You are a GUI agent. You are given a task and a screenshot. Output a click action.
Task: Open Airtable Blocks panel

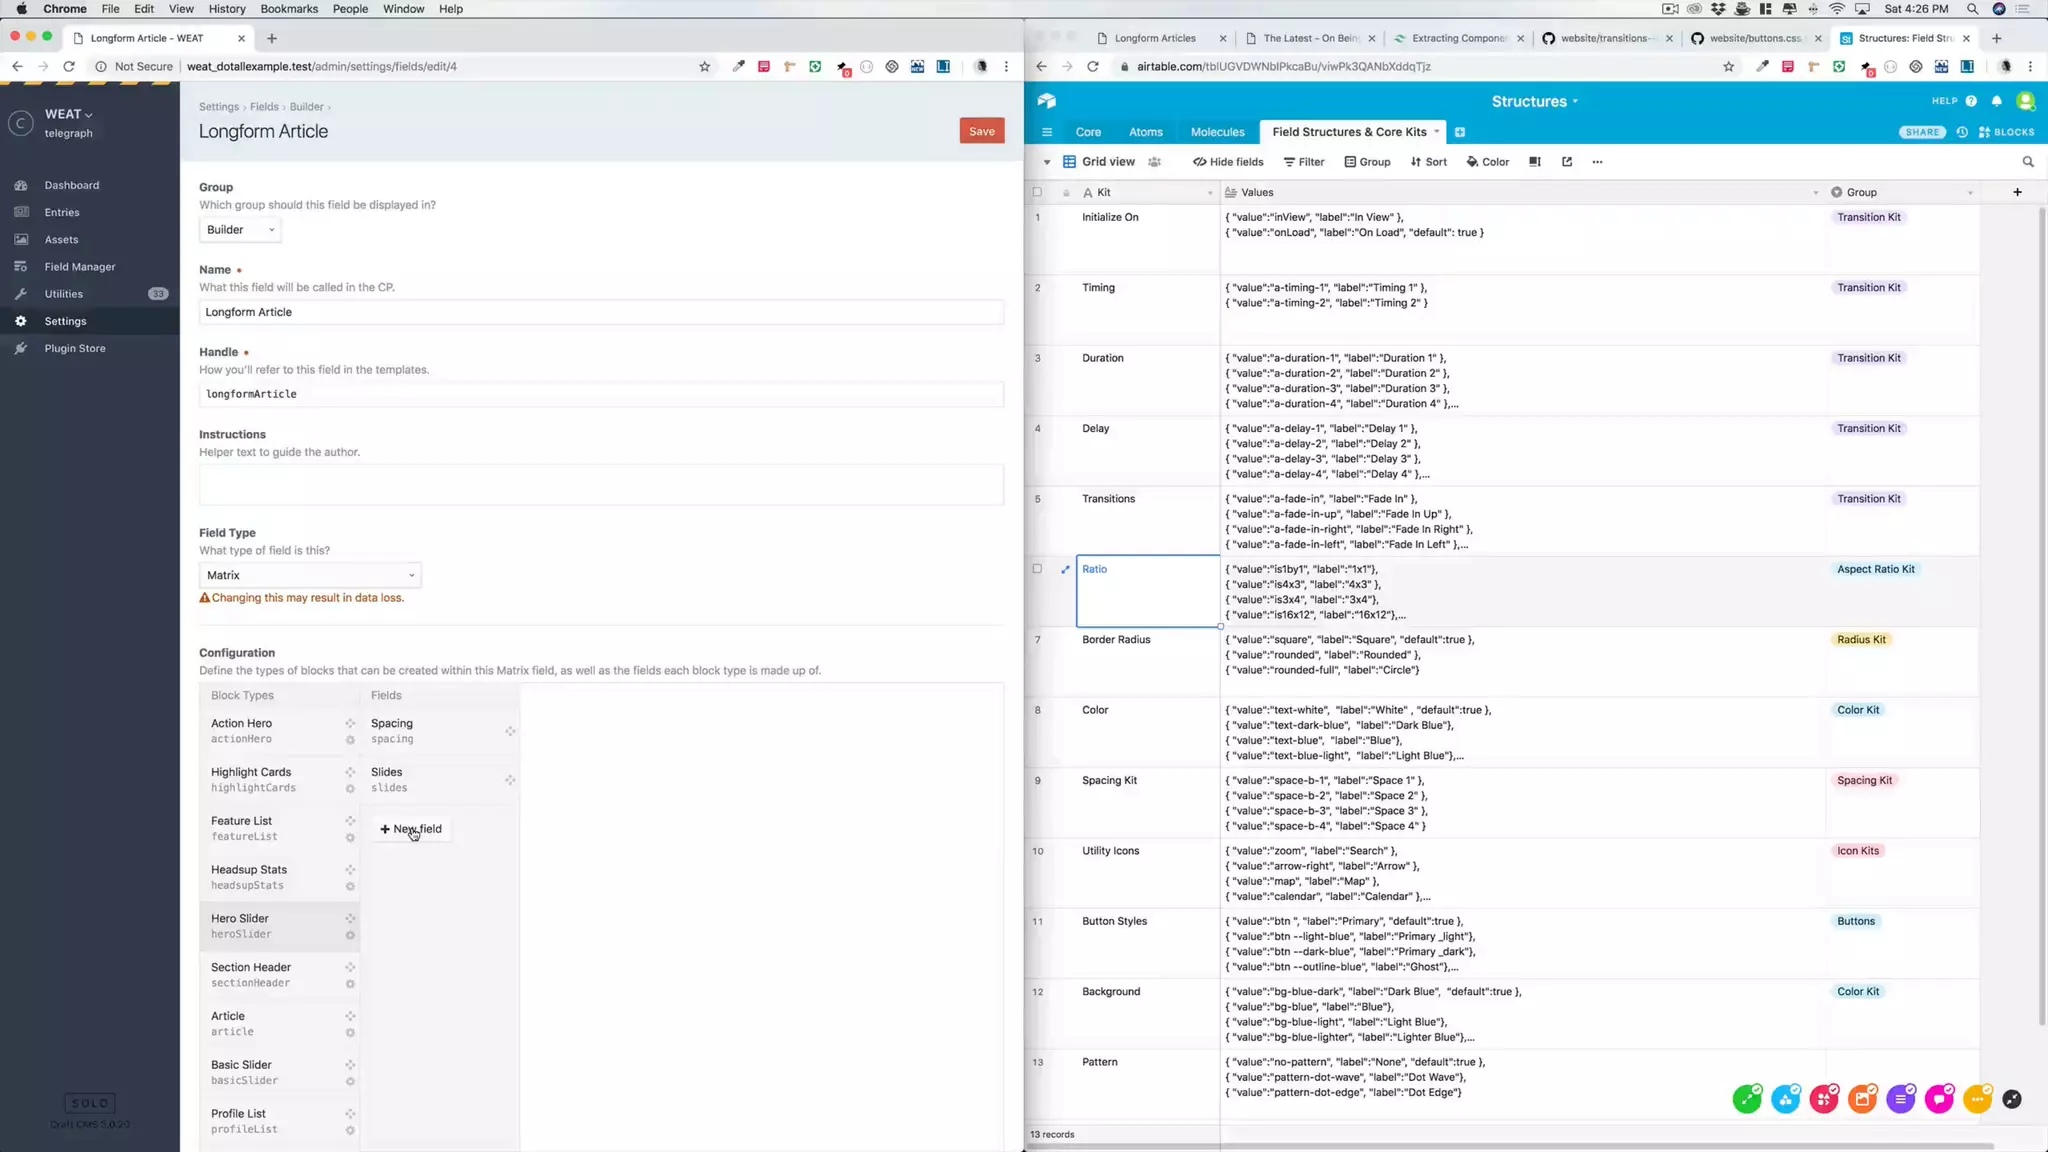coord(2006,132)
